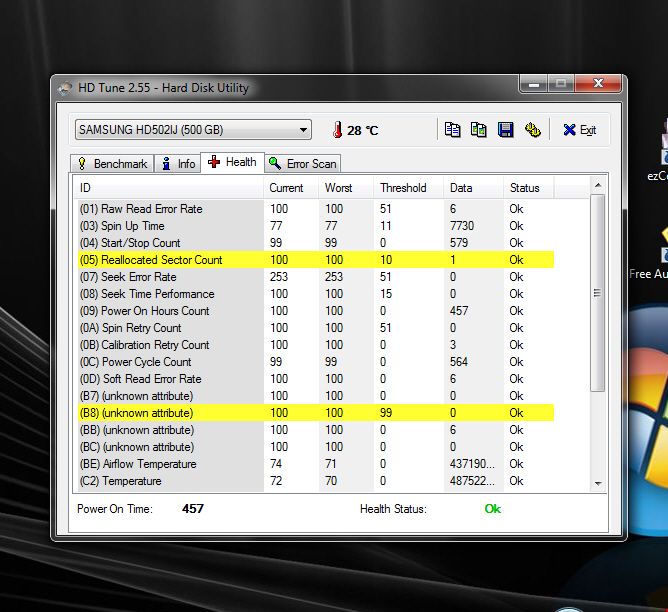668x612 pixels.
Task: Select the Seek Error Rate row
Action: click(x=316, y=277)
